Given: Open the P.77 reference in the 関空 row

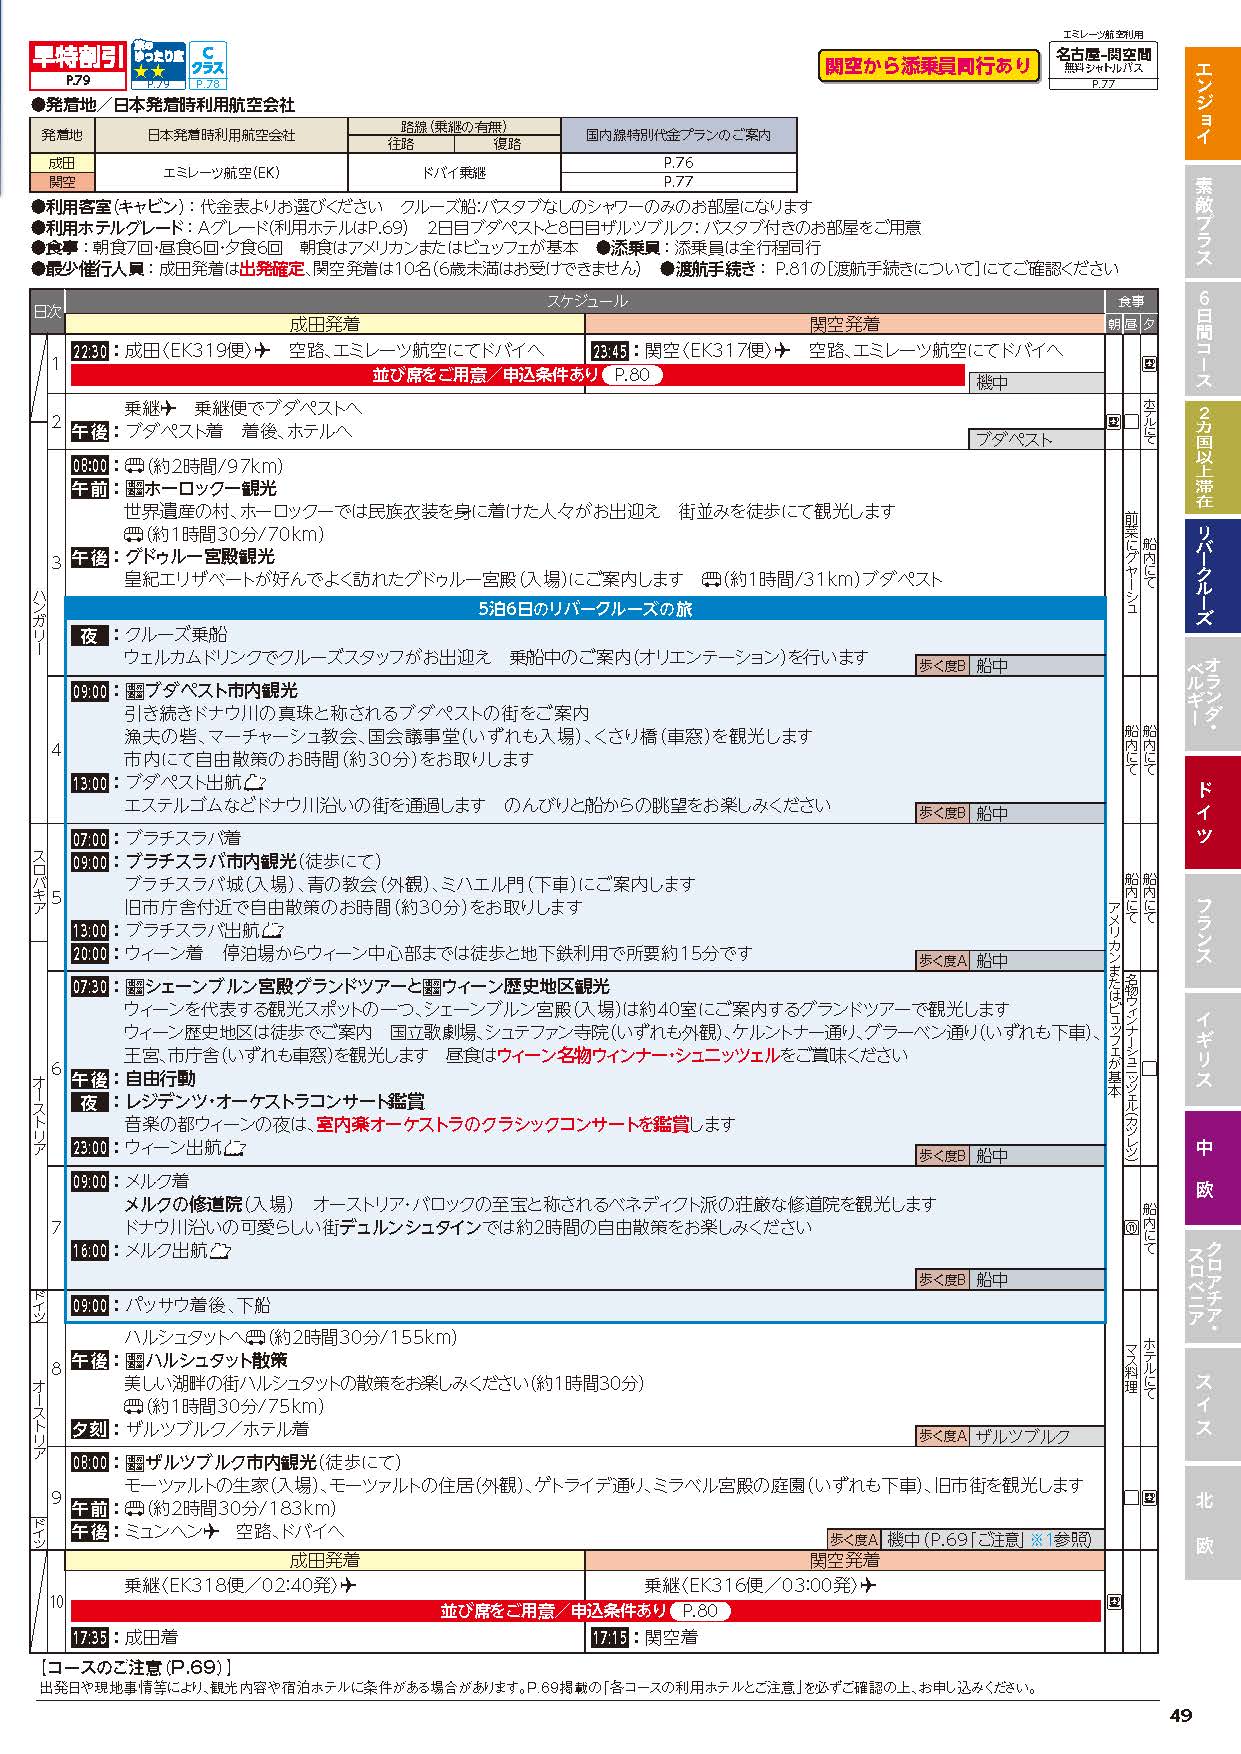Looking at the screenshot, I should click(678, 182).
